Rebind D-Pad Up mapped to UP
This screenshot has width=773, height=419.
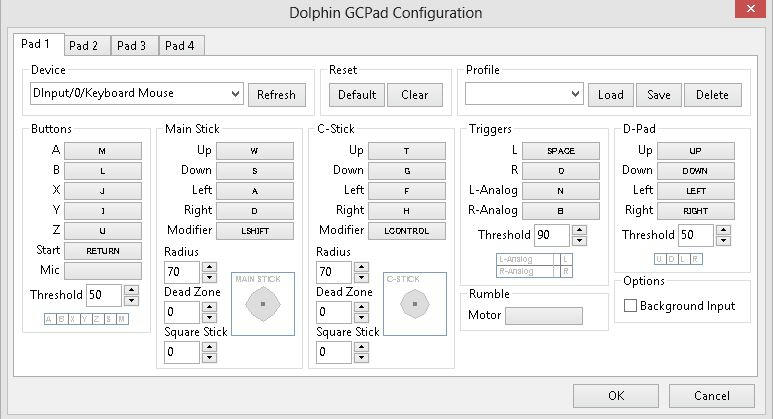(x=696, y=151)
